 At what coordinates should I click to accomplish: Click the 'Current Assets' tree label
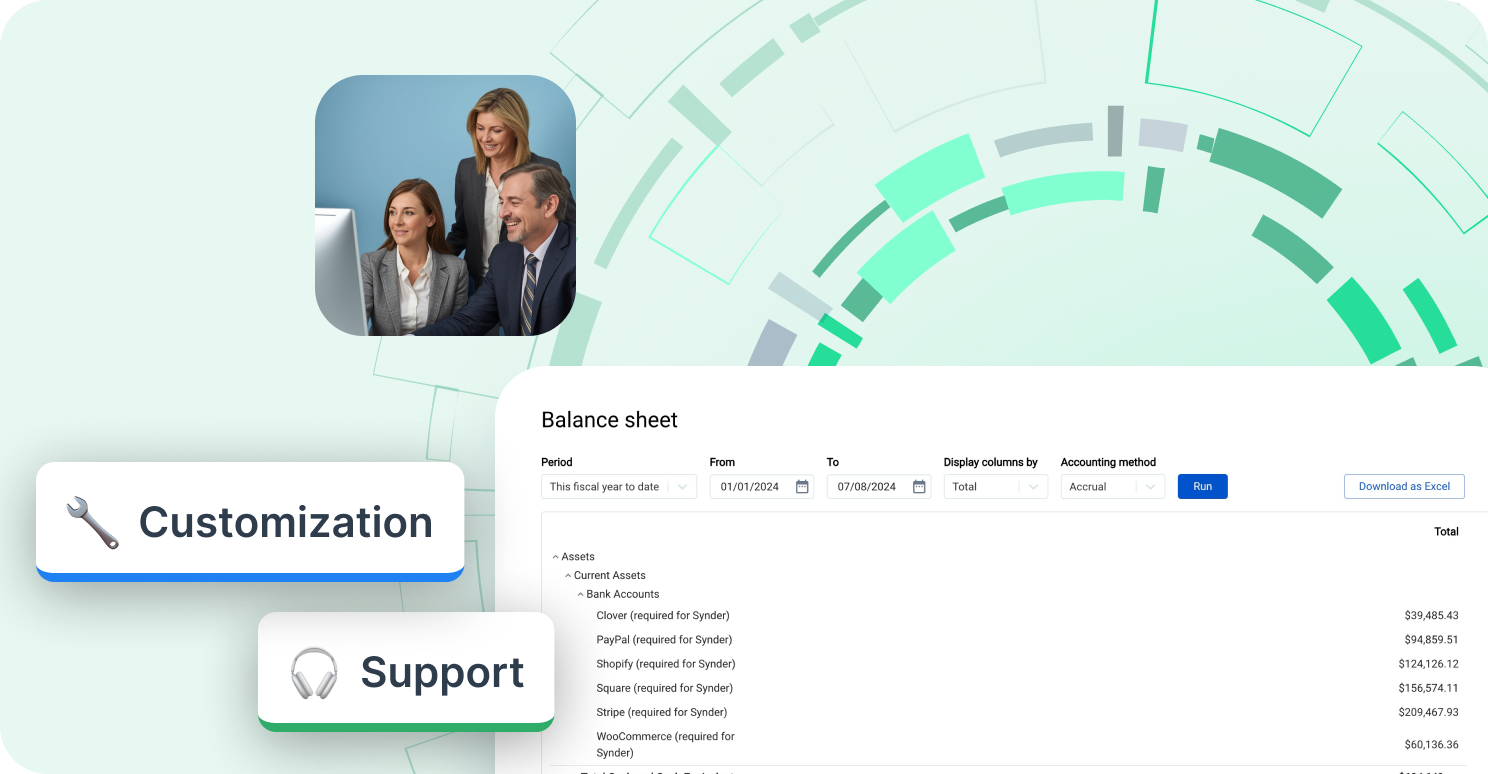click(610, 576)
